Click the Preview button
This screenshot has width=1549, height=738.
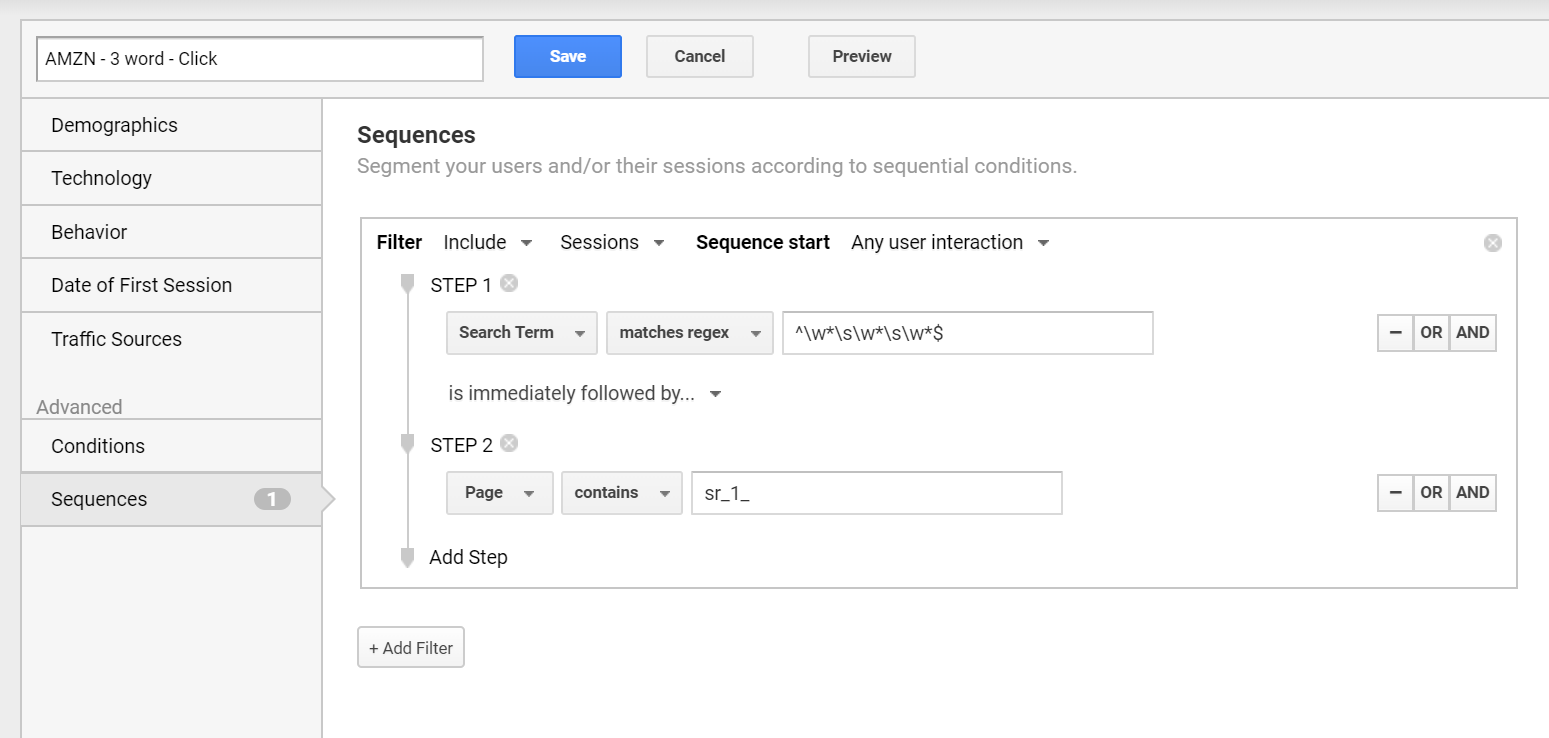[861, 57]
